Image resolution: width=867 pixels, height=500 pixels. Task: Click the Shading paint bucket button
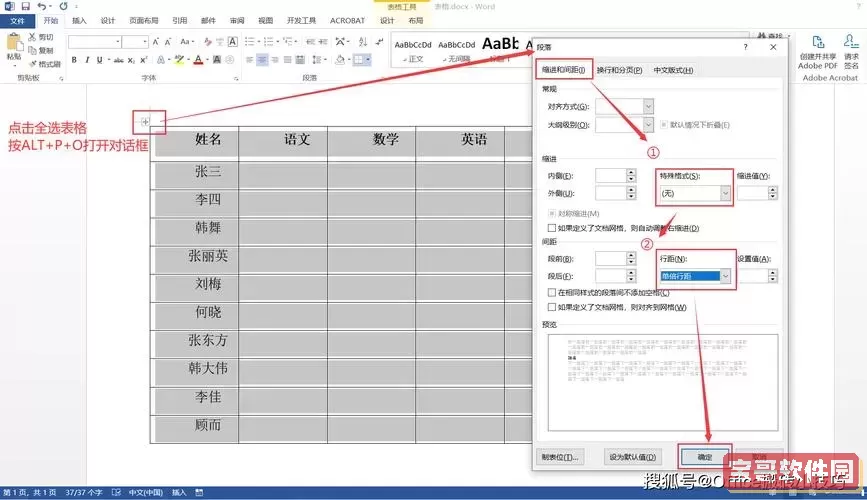click(340, 60)
